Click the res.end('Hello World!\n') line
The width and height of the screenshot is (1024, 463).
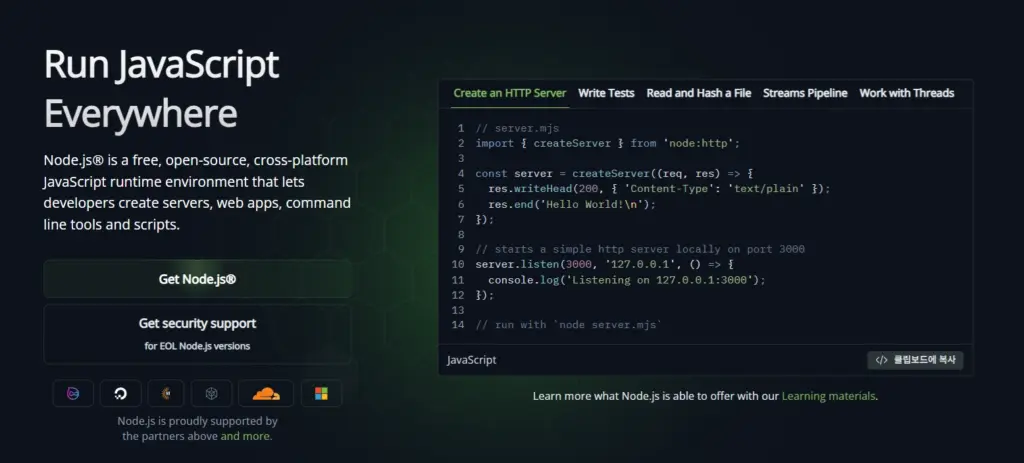571,204
